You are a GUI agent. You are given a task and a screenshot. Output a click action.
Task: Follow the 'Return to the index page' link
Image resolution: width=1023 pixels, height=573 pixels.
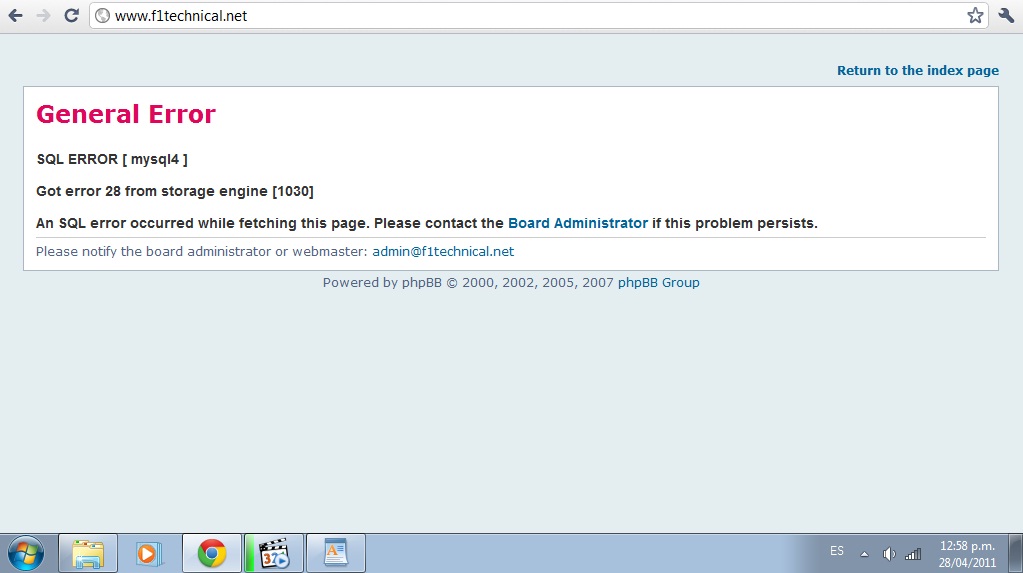point(917,71)
